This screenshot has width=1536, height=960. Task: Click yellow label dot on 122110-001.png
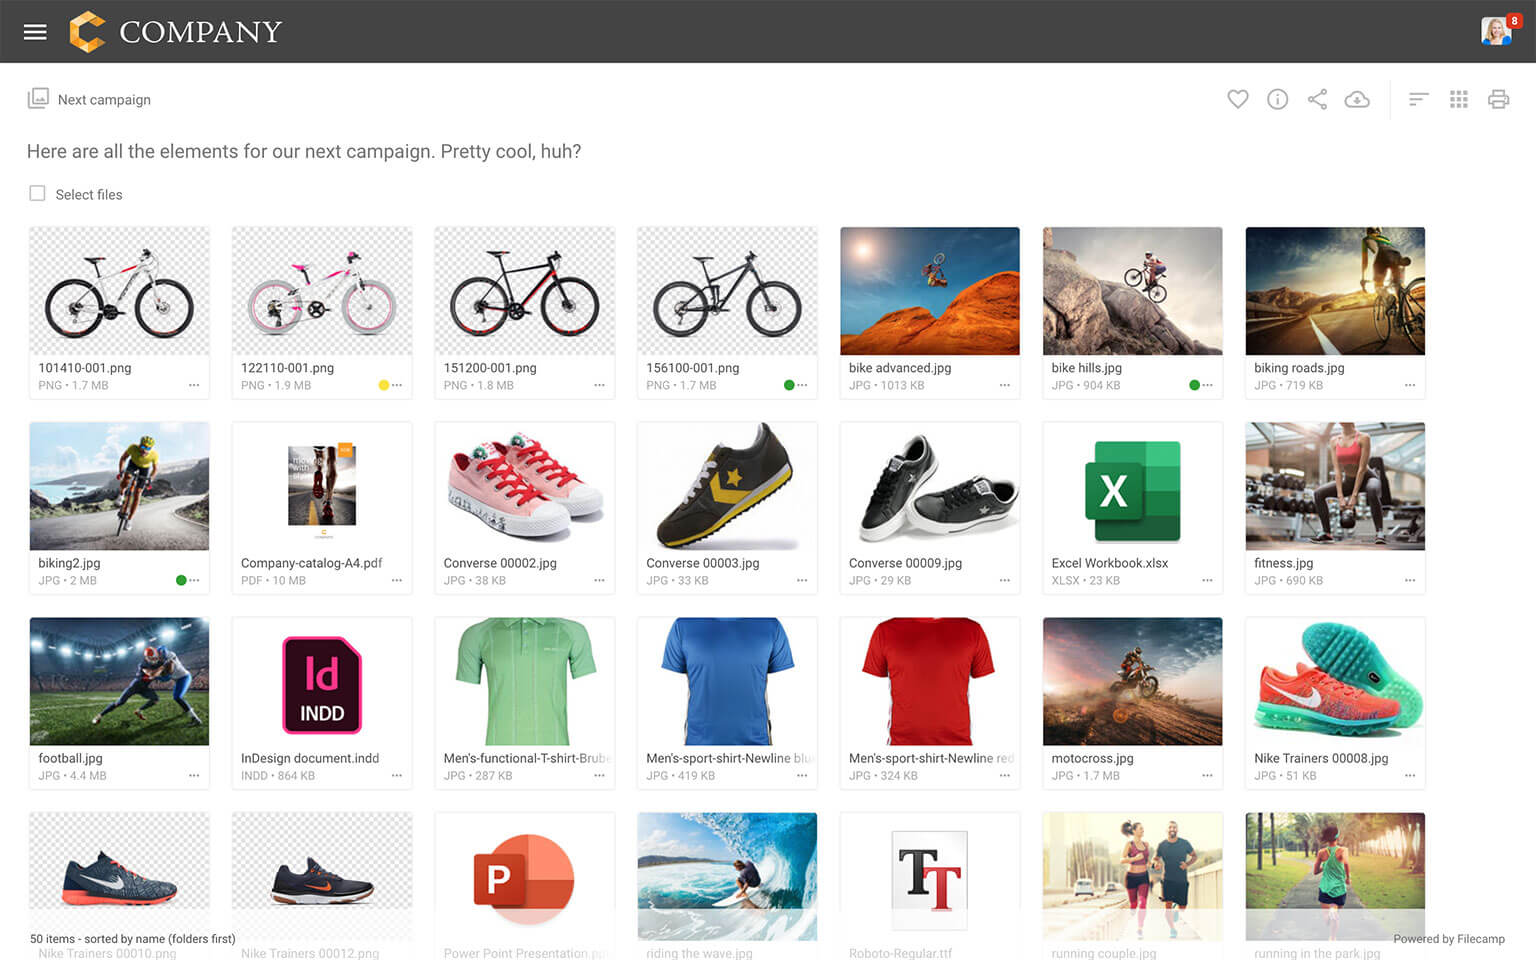coord(383,385)
